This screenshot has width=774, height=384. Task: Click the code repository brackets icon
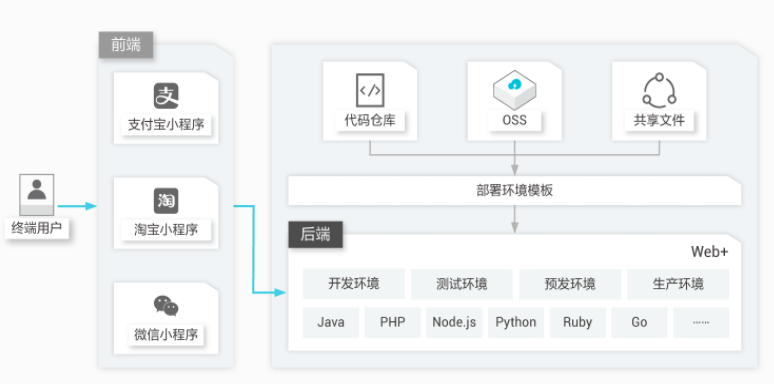(x=370, y=90)
